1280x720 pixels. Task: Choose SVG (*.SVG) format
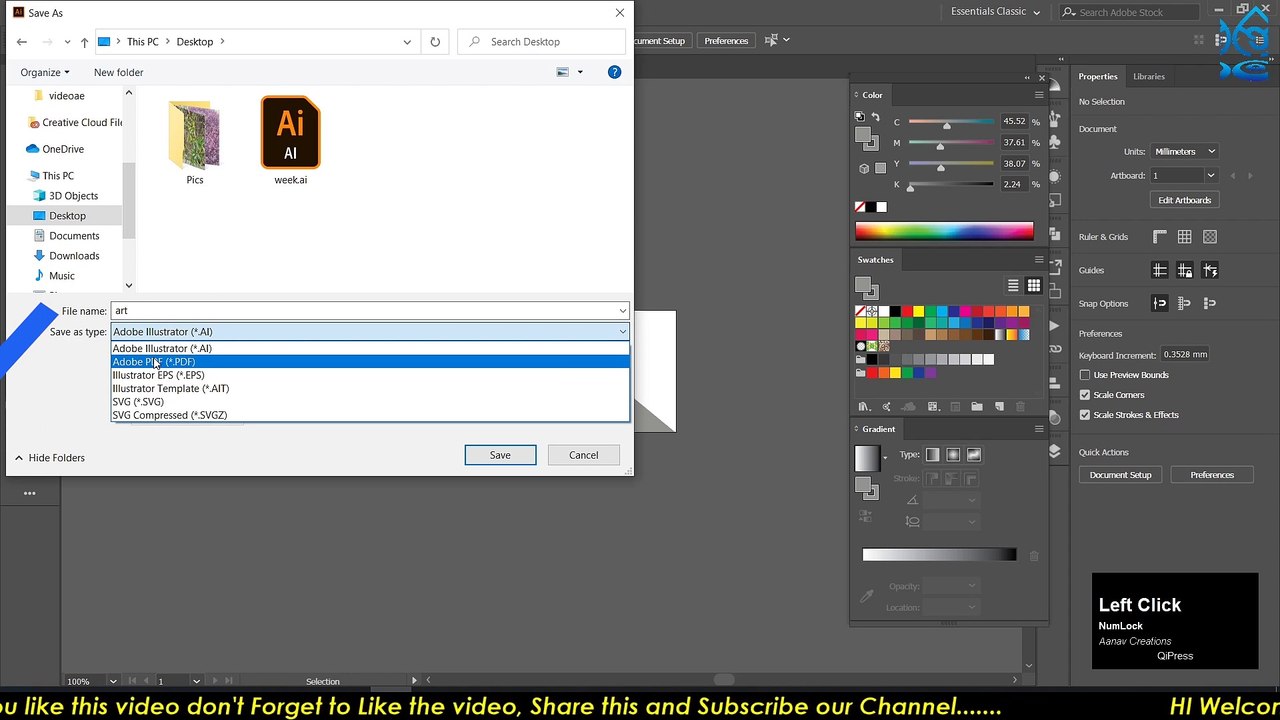pos(370,402)
